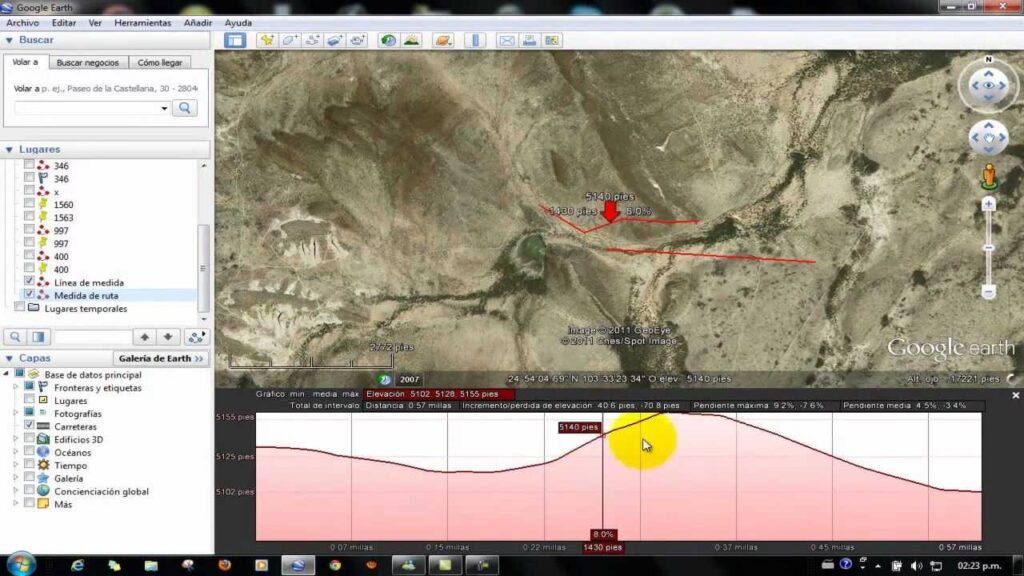Click the email envelope icon
Viewport: 1024px width, 576px height.
tap(507, 41)
